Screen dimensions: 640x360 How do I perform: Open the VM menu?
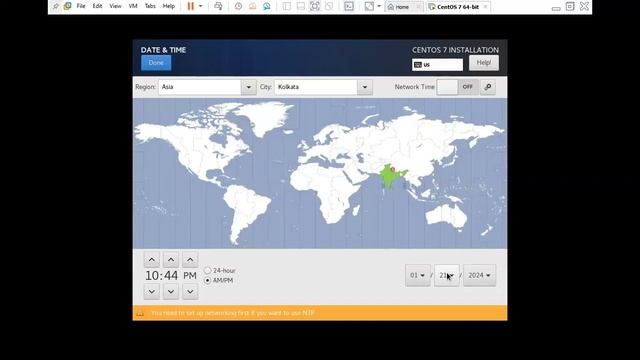coord(133,6)
